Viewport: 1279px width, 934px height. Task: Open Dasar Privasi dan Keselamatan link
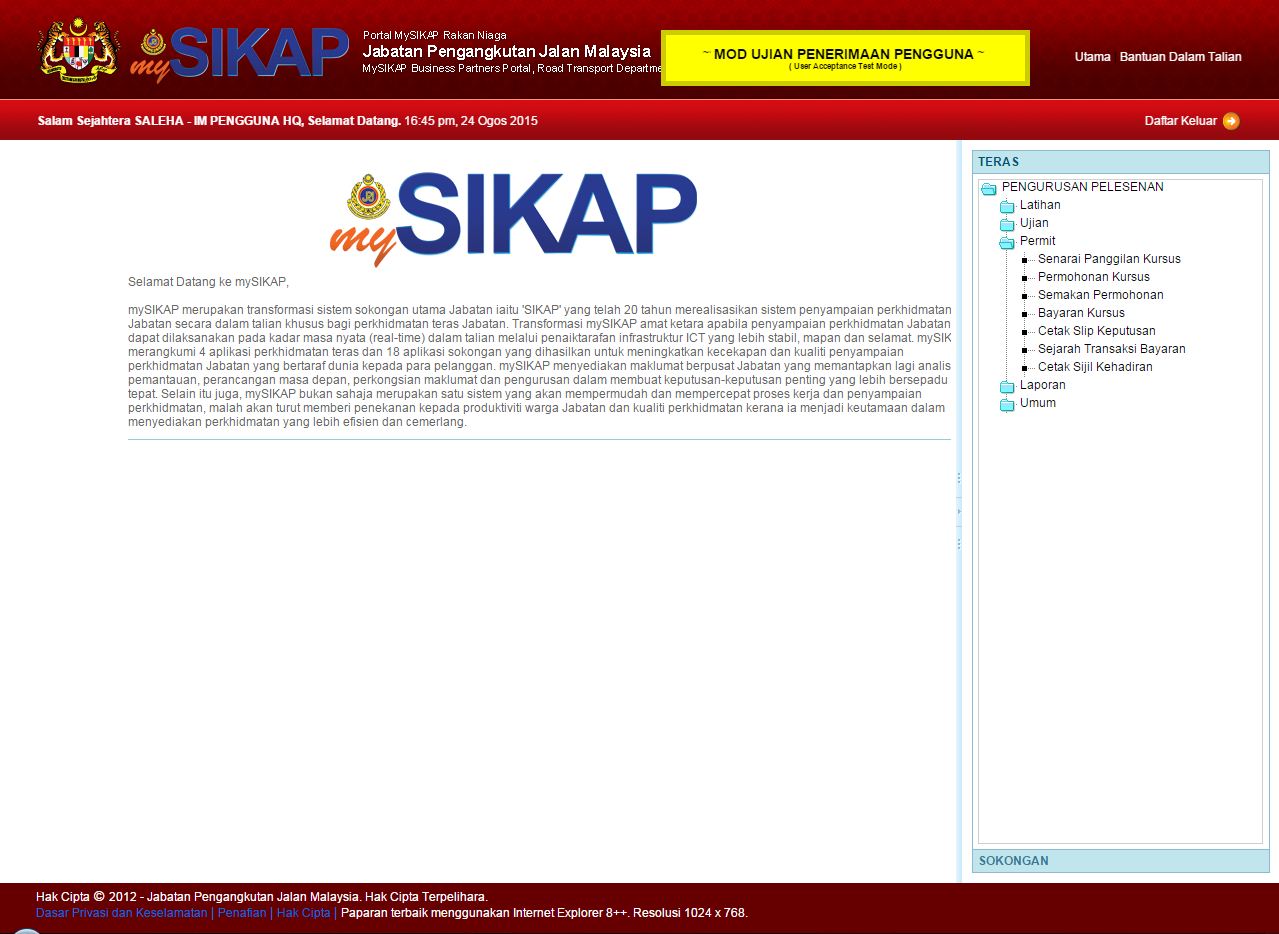pyautogui.click(x=121, y=913)
